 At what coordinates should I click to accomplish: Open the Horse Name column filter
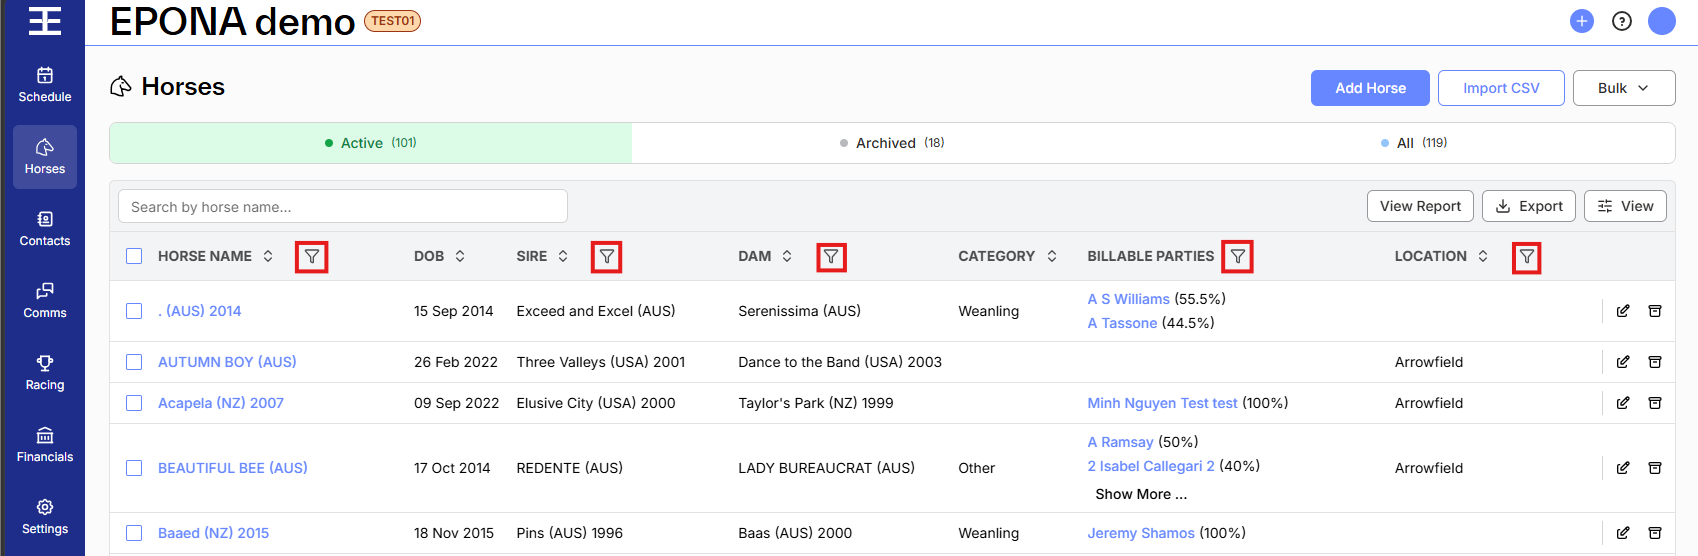click(312, 257)
